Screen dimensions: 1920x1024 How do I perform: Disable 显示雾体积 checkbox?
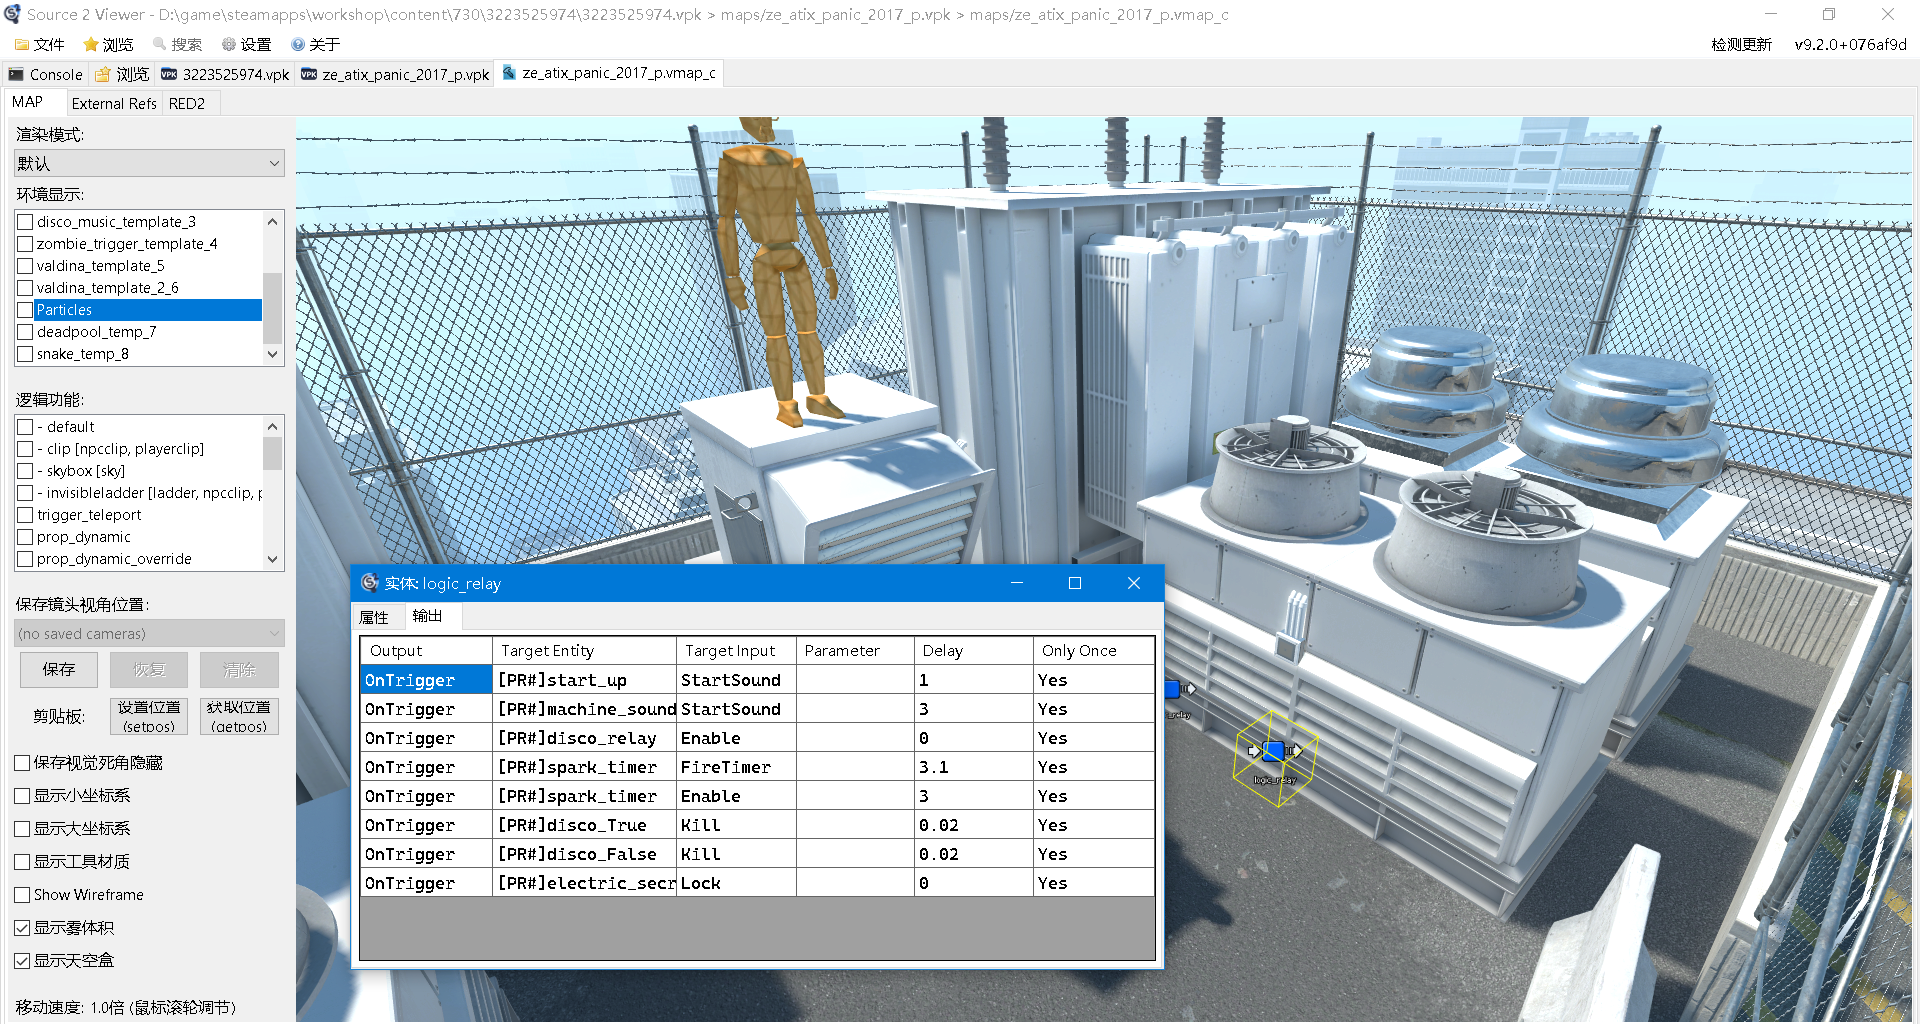pyautogui.click(x=22, y=928)
